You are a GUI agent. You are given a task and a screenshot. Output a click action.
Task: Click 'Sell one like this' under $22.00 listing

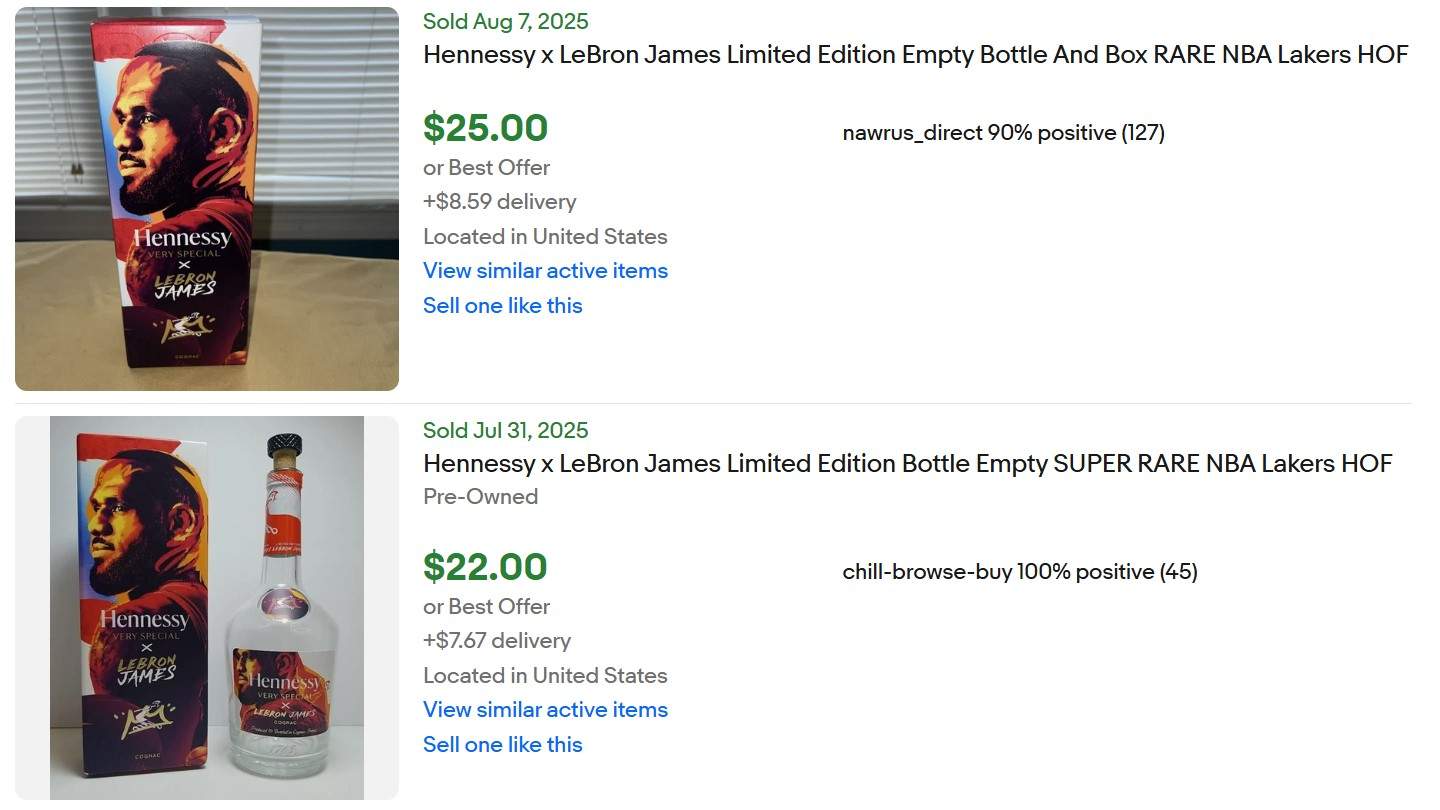[502, 745]
